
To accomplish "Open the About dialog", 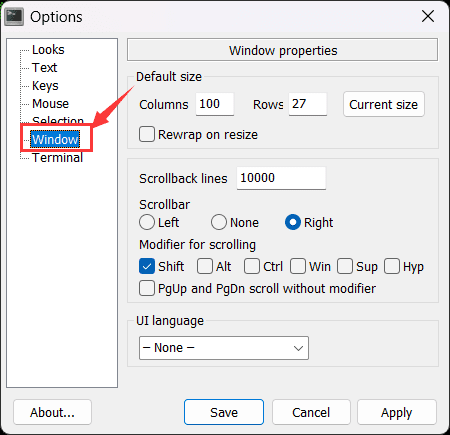I will tap(52, 412).
